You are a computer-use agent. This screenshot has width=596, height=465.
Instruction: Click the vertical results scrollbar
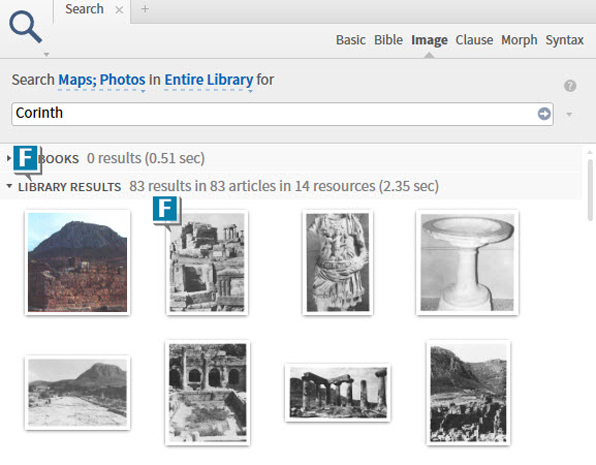[590, 190]
